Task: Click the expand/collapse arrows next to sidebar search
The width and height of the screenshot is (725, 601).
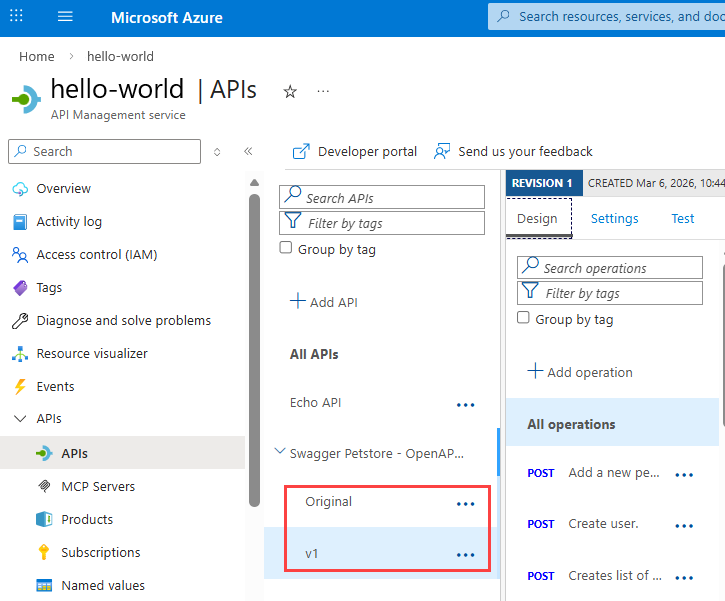Action: 217,152
